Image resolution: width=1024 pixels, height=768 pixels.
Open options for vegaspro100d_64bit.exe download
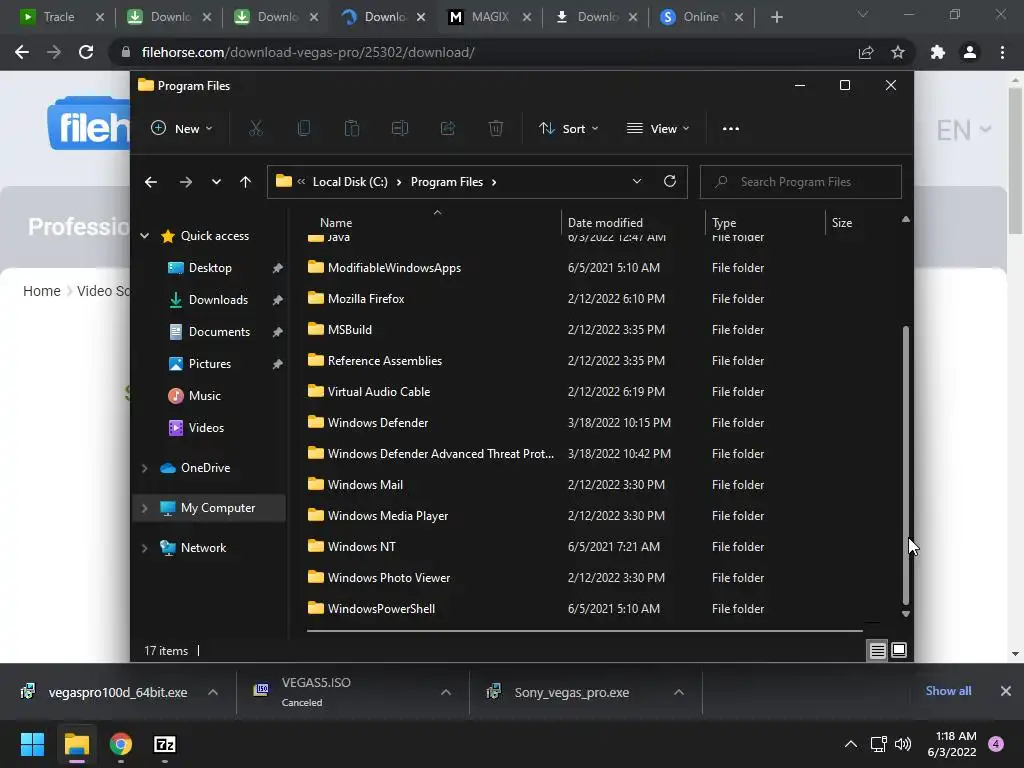click(213, 692)
